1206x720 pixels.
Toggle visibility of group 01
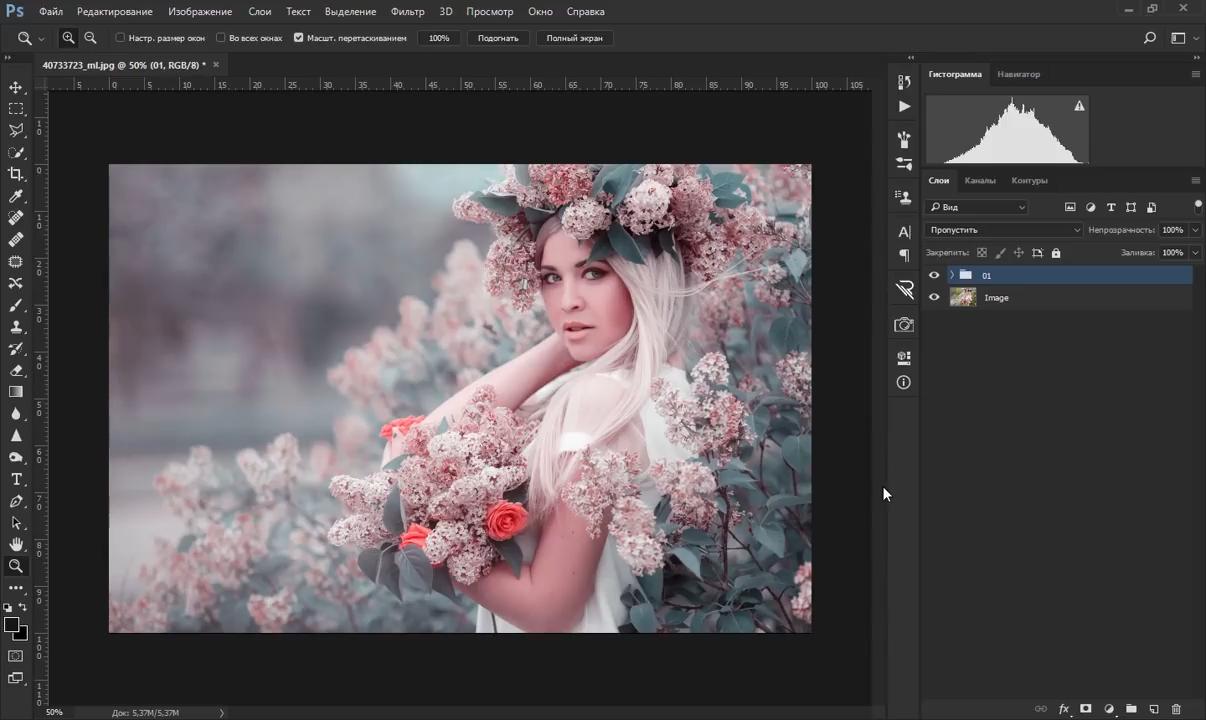point(934,275)
